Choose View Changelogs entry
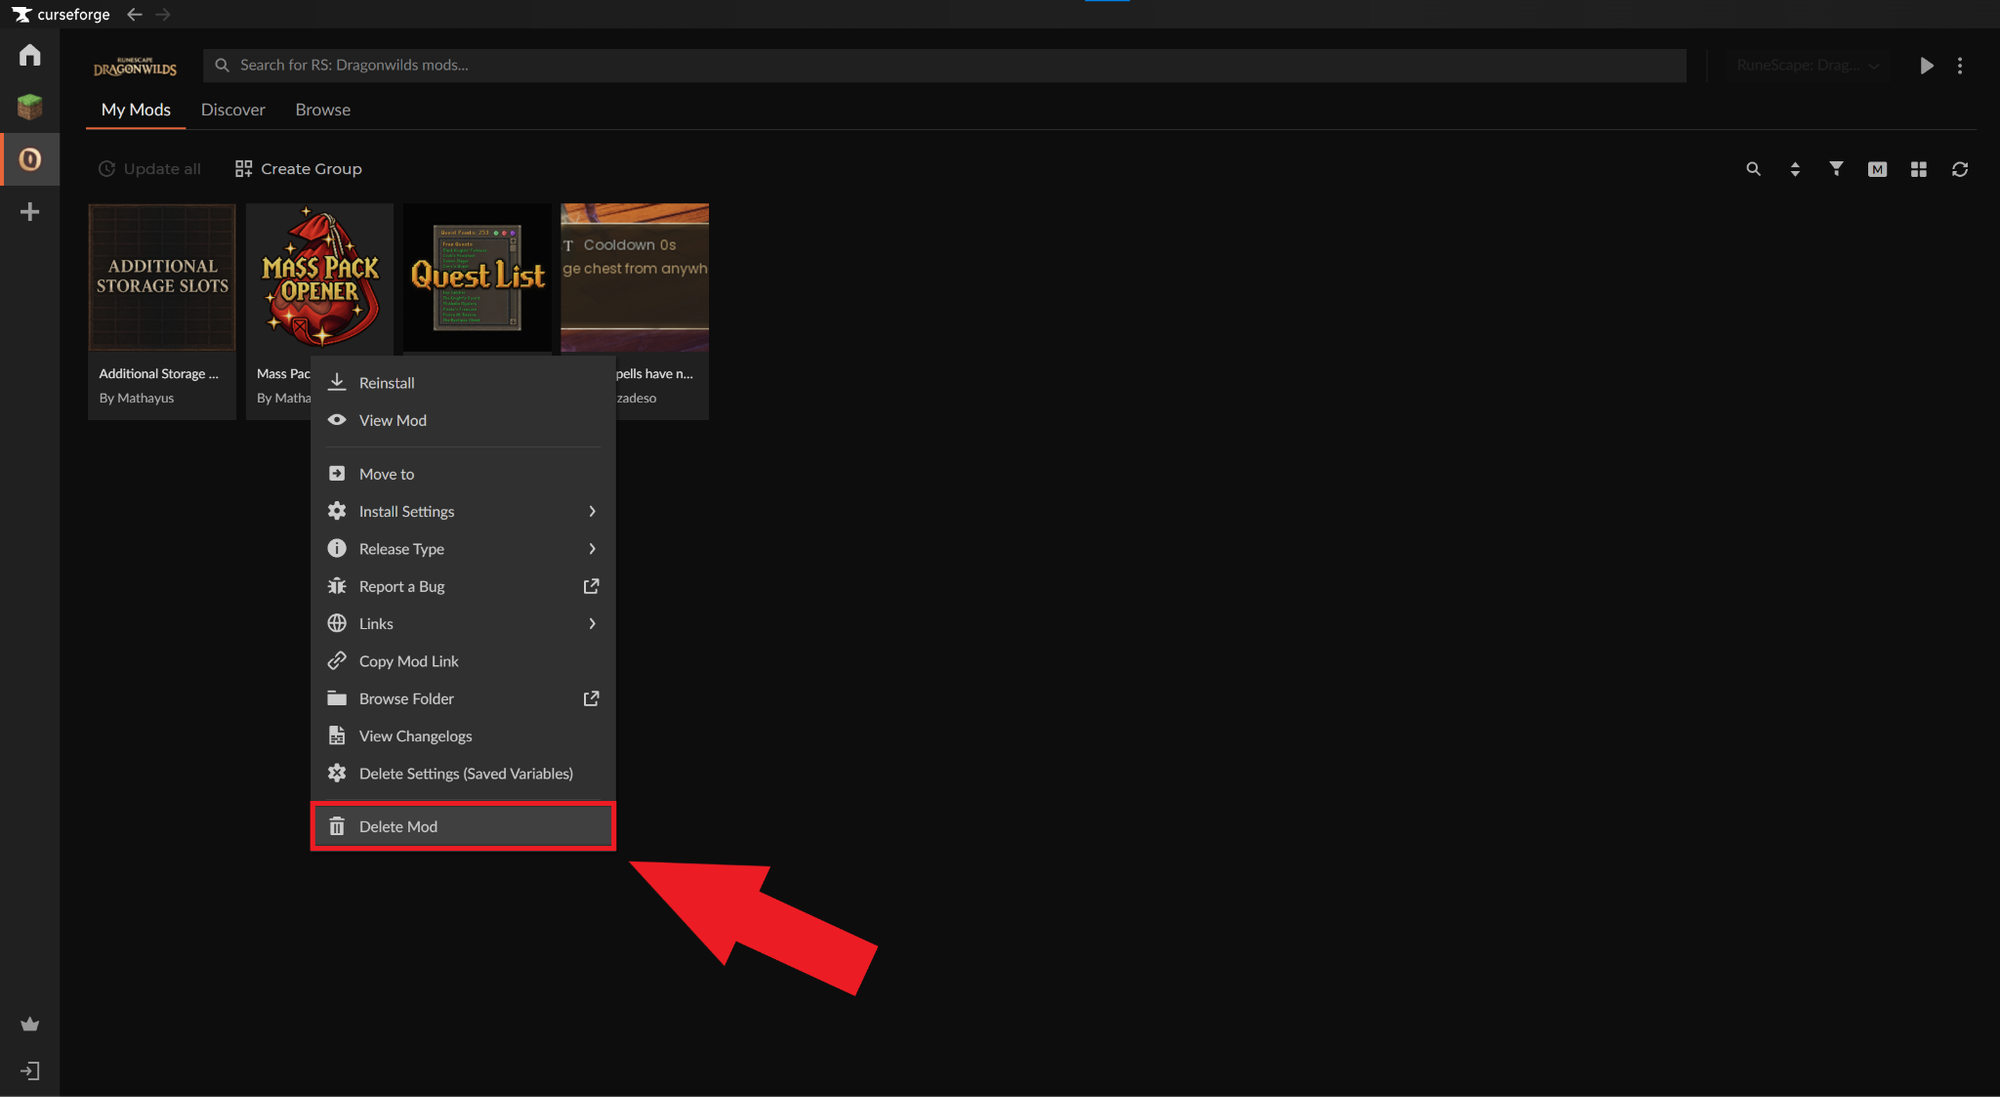Image resolution: width=2000 pixels, height=1097 pixels. click(x=463, y=736)
